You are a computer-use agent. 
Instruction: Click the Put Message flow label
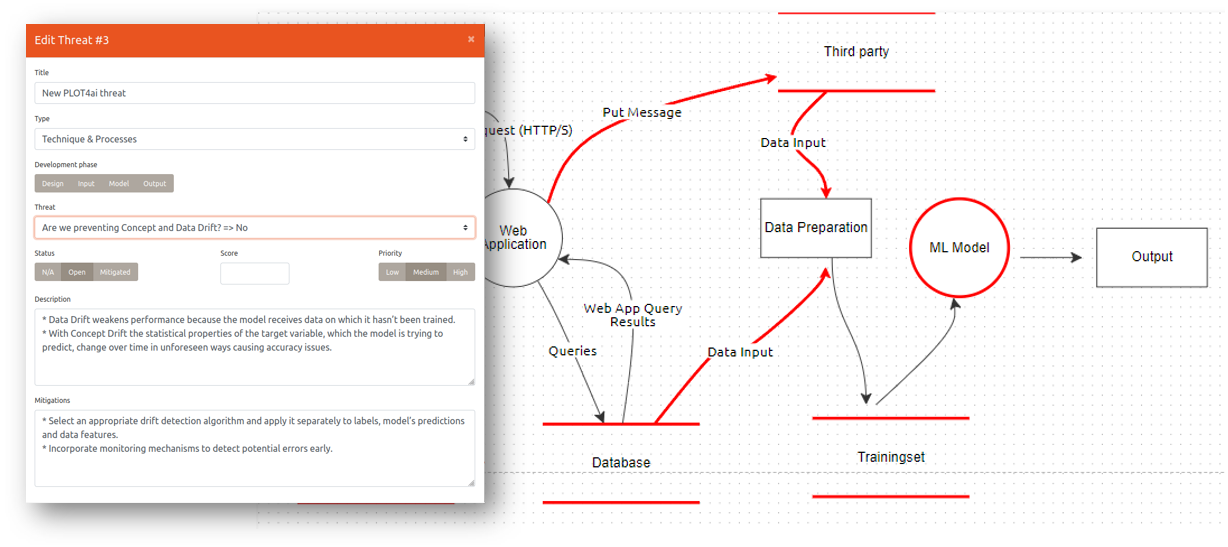coord(642,113)
